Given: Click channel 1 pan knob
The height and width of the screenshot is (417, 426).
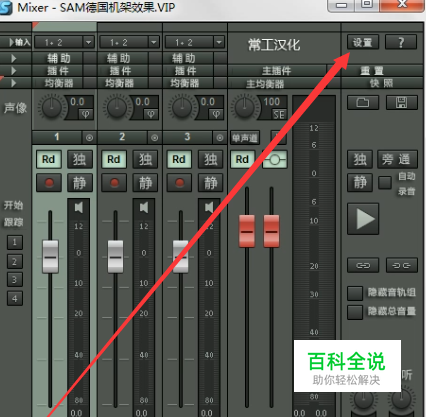Looking at the screenshot, I should [x=51, y=108].
